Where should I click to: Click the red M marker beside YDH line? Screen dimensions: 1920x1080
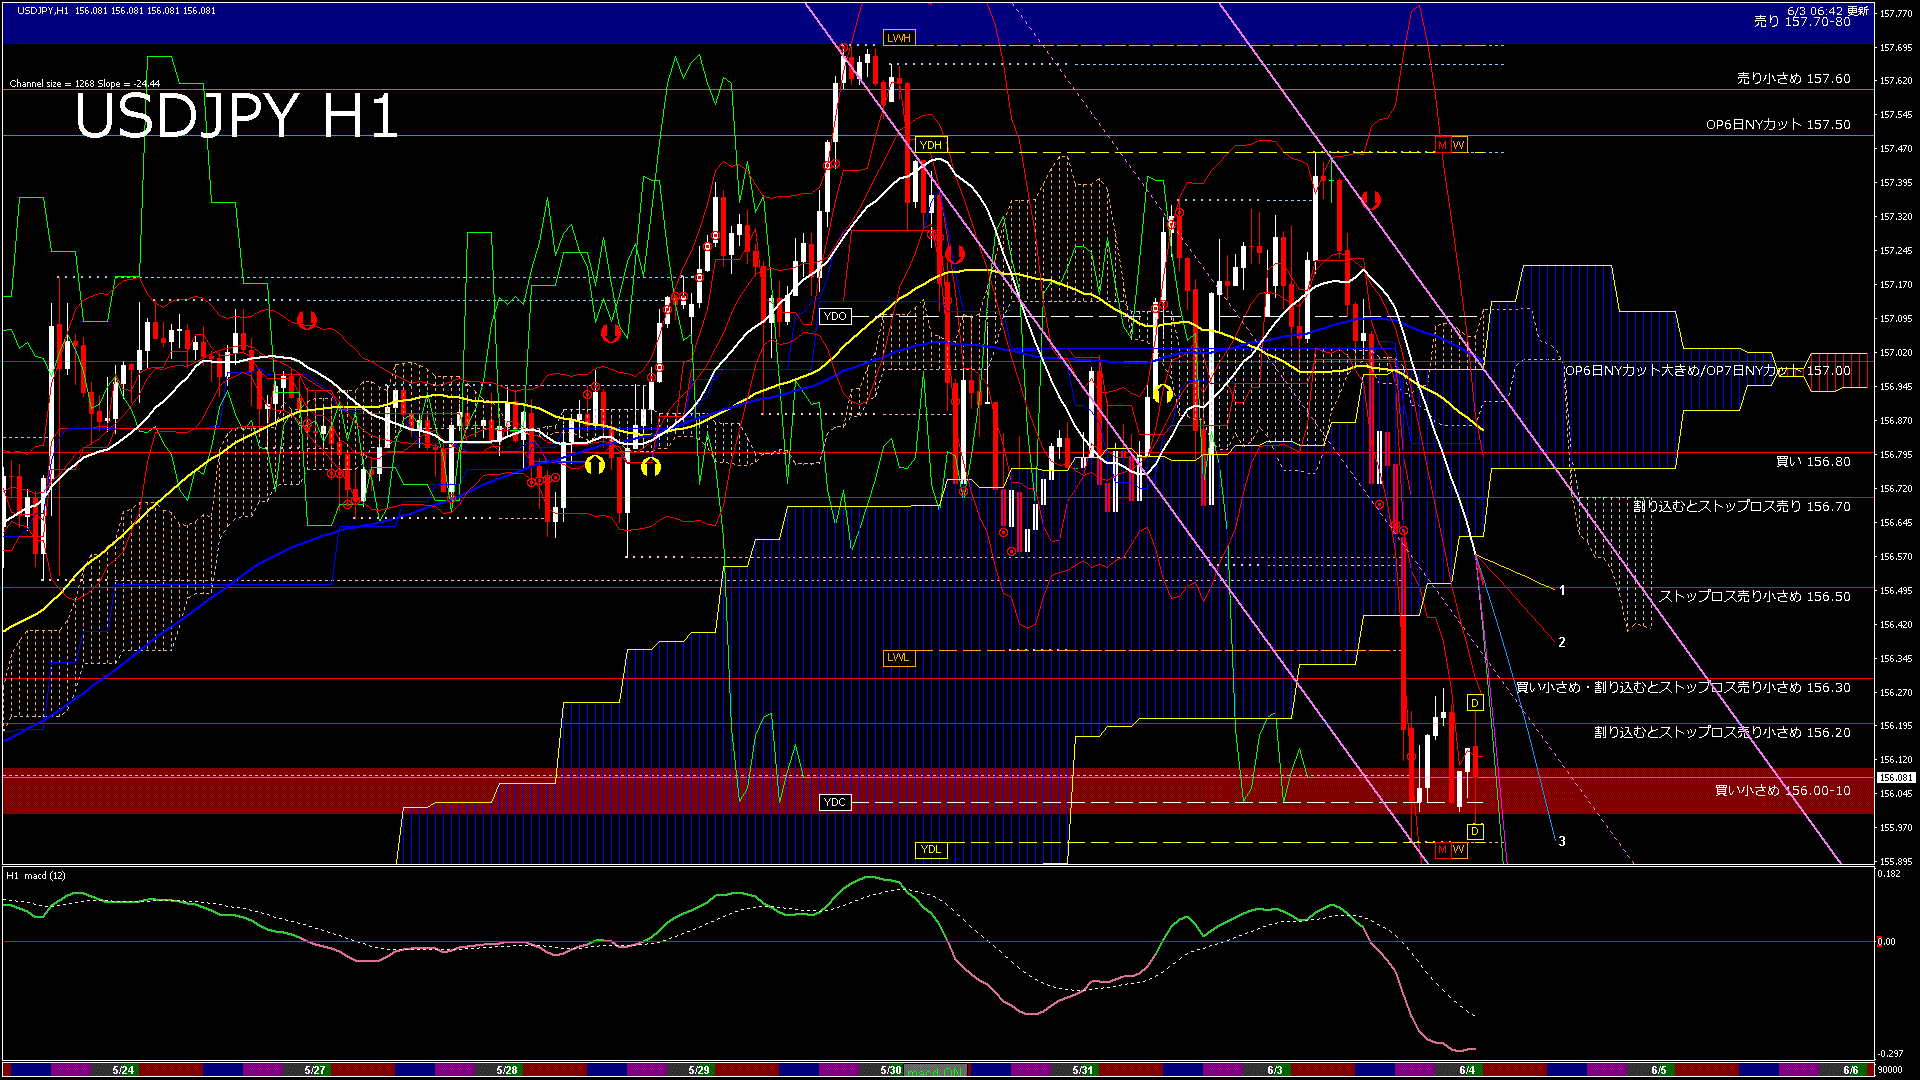(1443, 145)
